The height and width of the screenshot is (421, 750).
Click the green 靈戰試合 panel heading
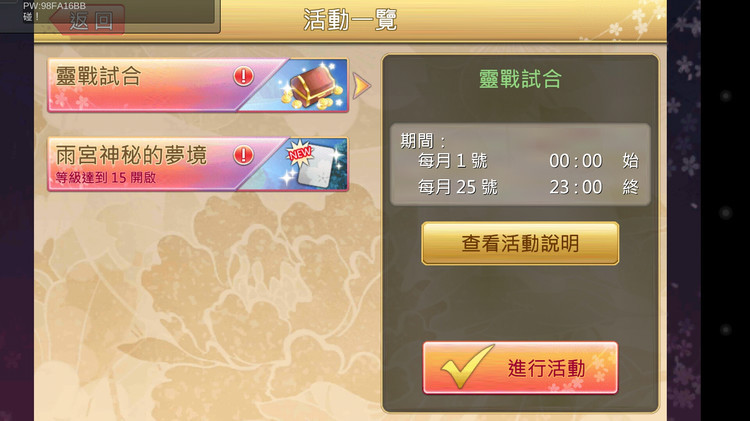pyautogui.click(x=520, y=79)
